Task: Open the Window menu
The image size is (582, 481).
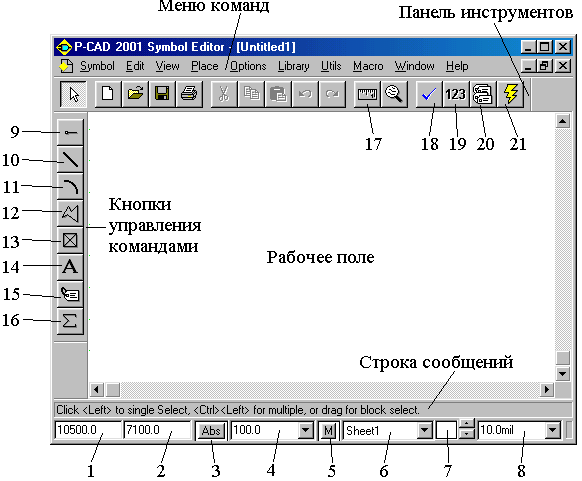Action: pyautogui.click(x=414, y=66)
